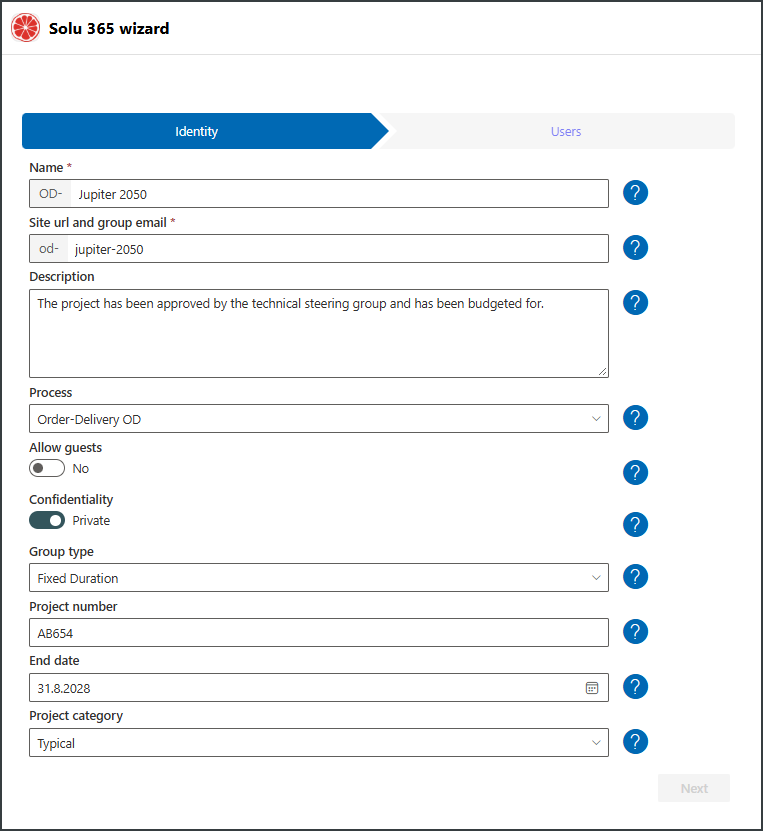
Task: Open help icon beside Allow guests
Action: [635, 472]
